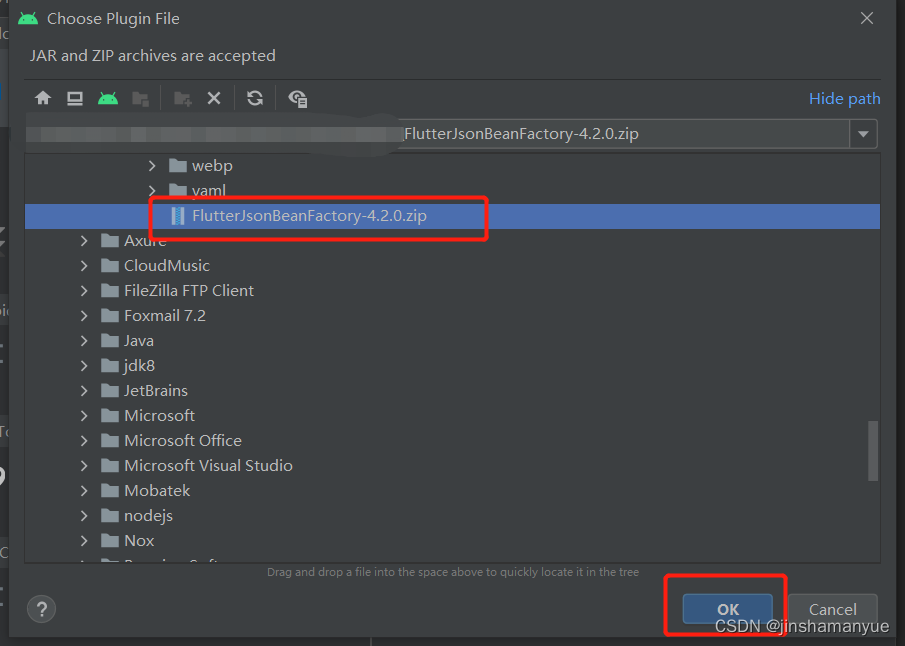
Task: Expand the webp folder
Action: (x=150, y=165)
